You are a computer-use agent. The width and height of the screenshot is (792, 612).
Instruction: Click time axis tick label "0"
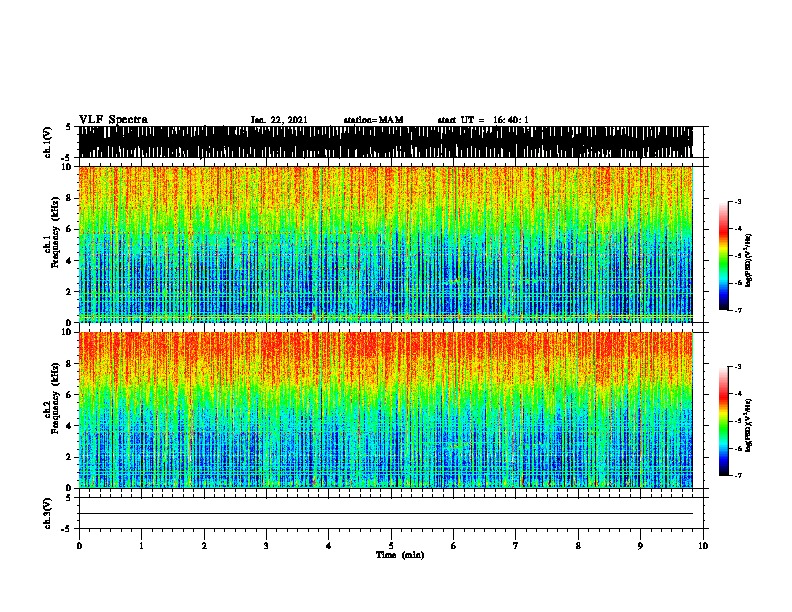79,546
